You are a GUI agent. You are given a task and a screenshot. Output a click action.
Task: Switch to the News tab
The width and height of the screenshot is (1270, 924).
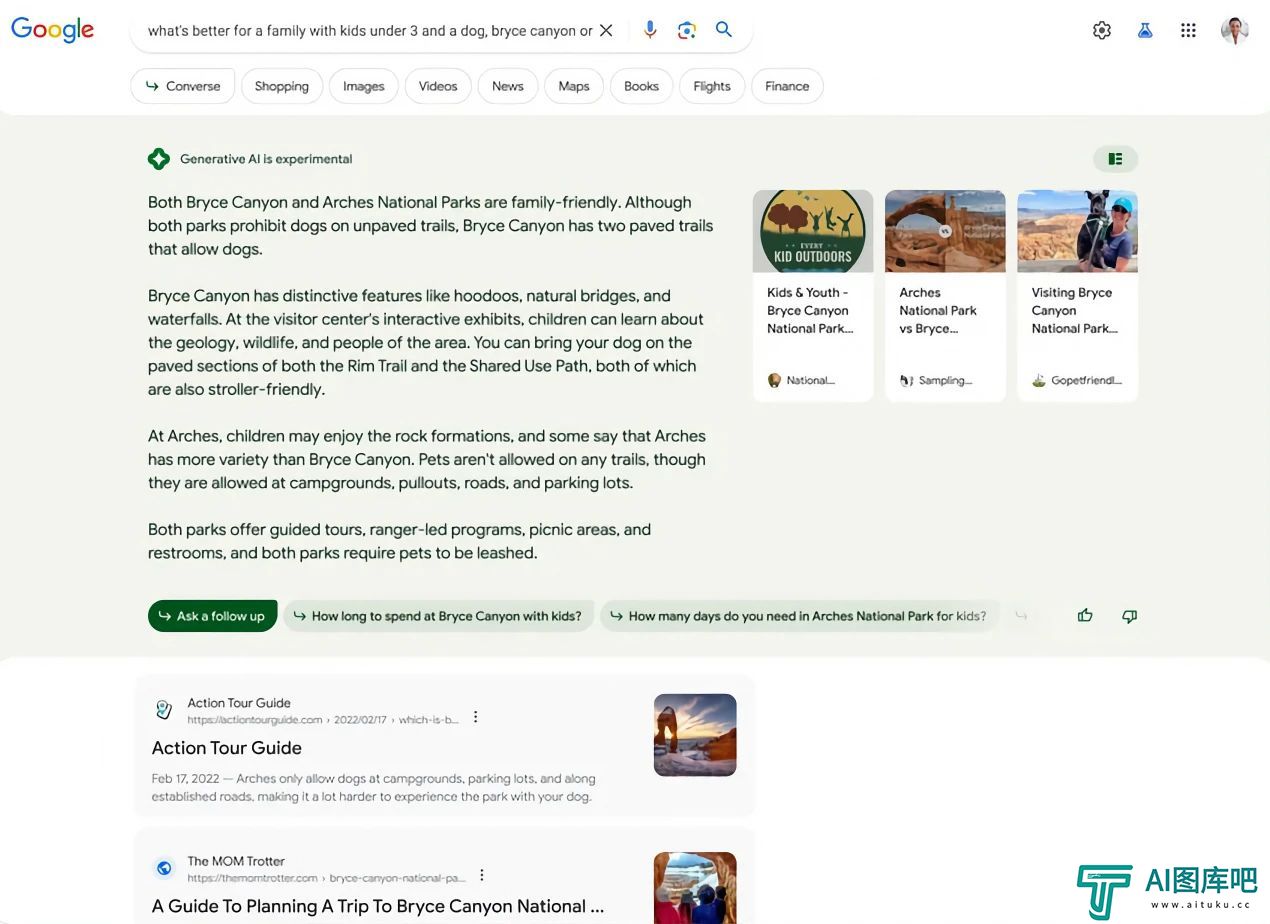[508, 86]
